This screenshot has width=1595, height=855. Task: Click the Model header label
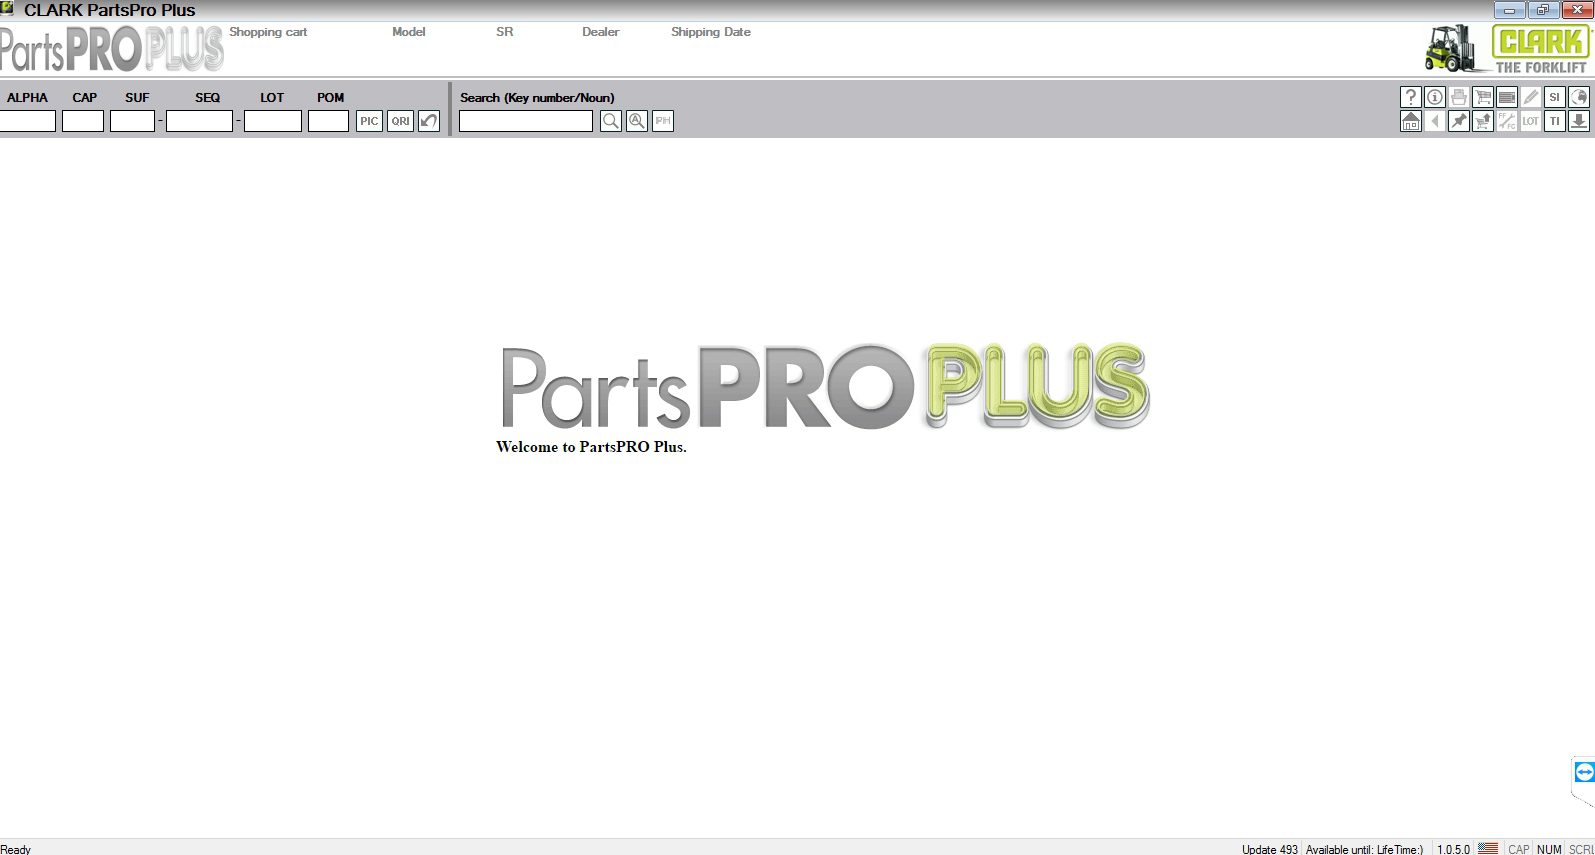point(409,32)
